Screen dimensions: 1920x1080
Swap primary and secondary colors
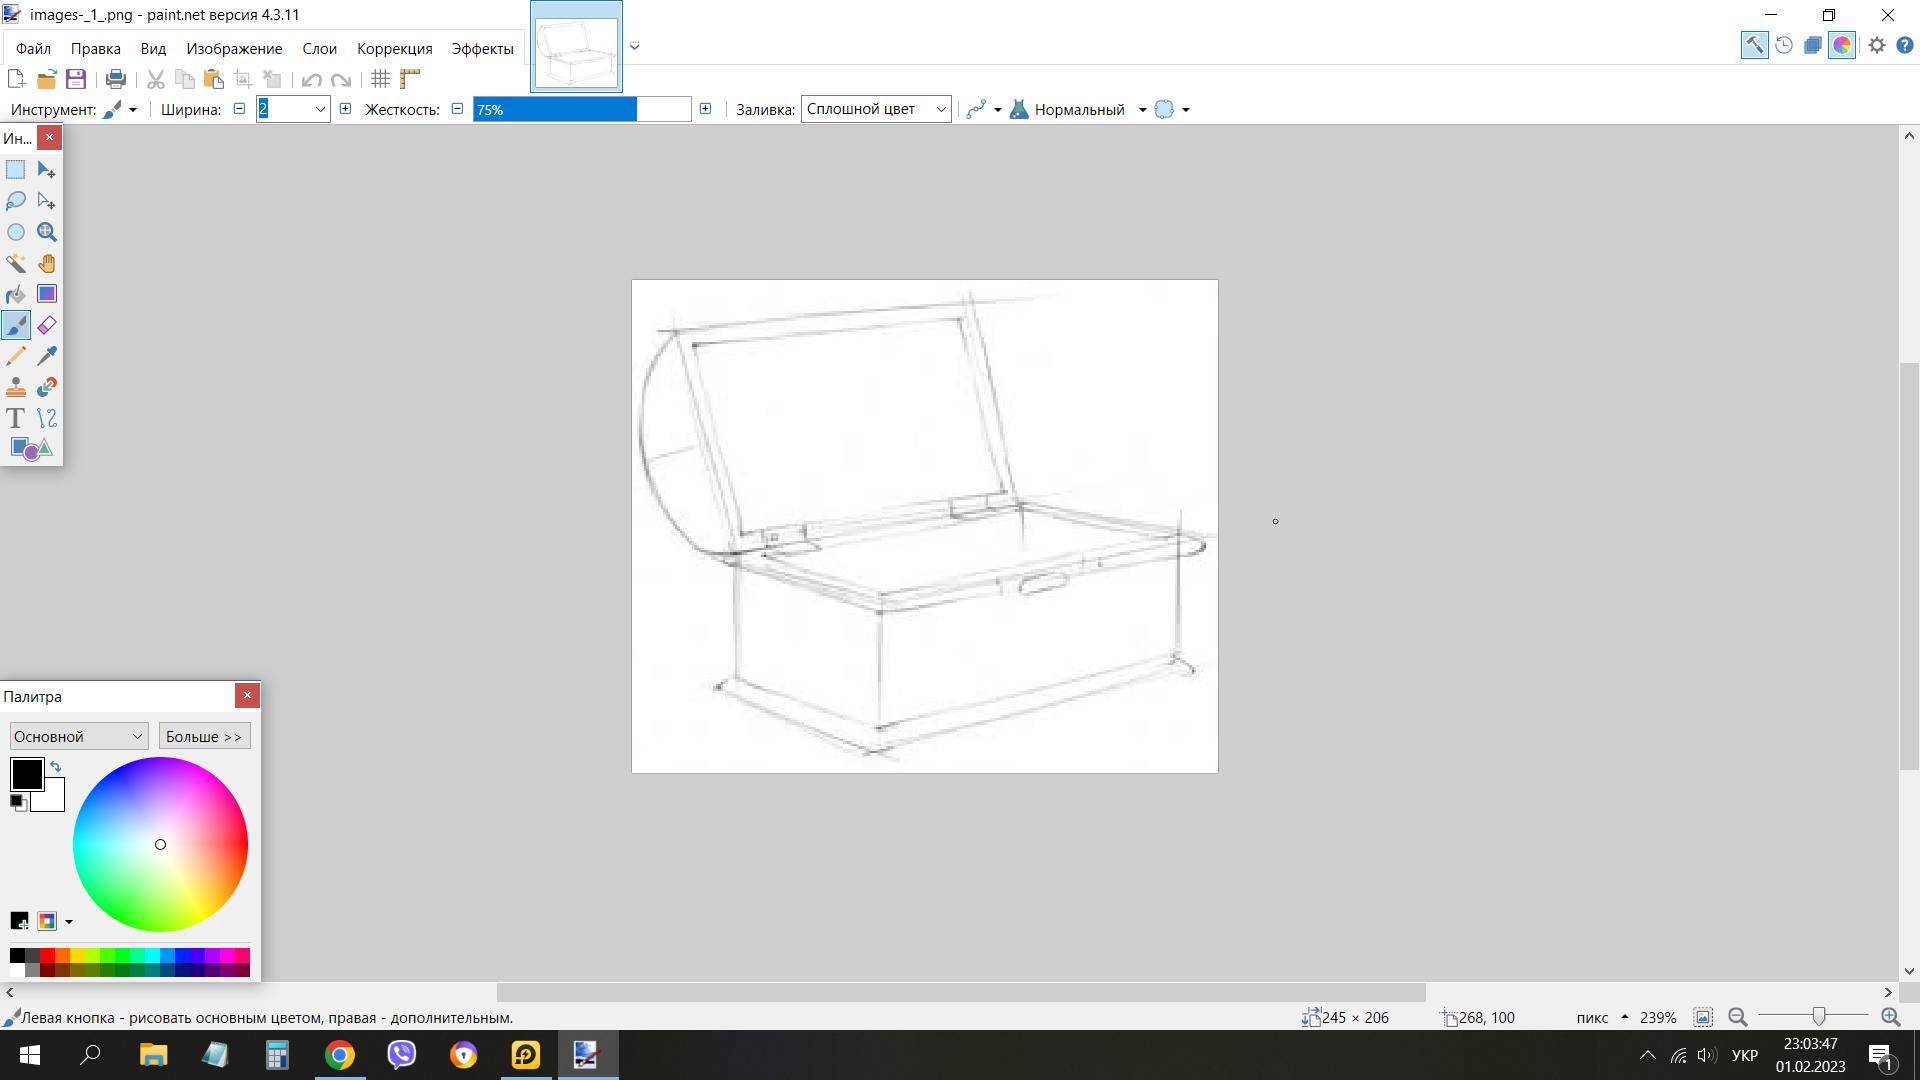pyautogui.click(x=56, y=767)
